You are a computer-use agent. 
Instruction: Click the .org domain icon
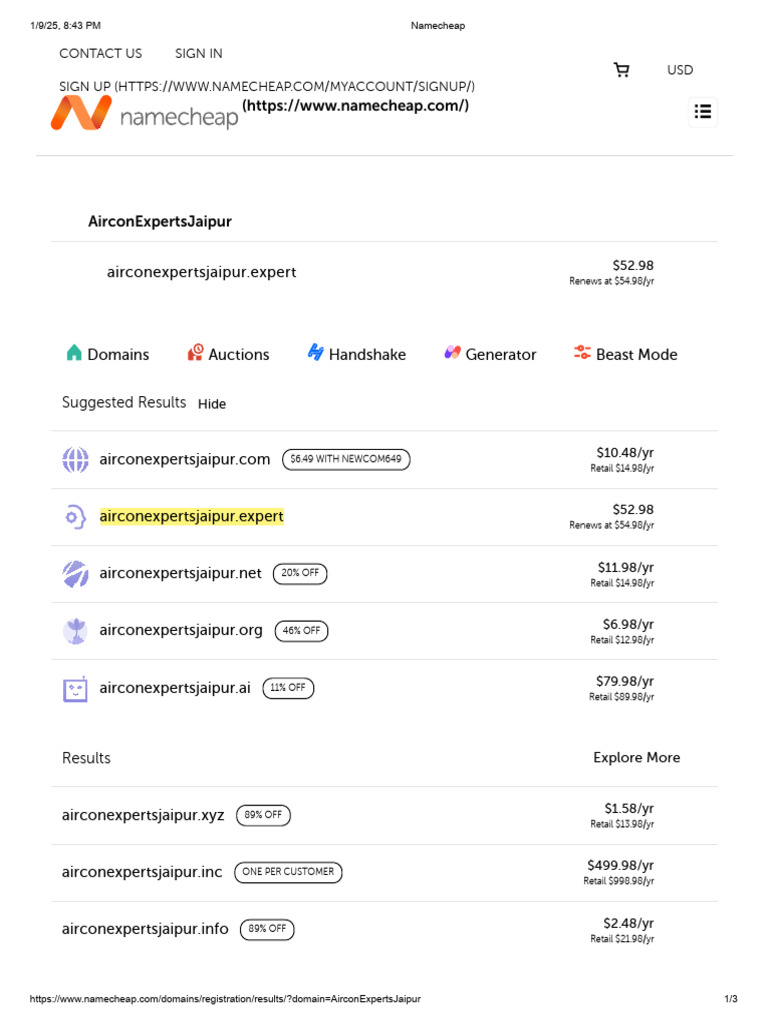pos(76,631)
